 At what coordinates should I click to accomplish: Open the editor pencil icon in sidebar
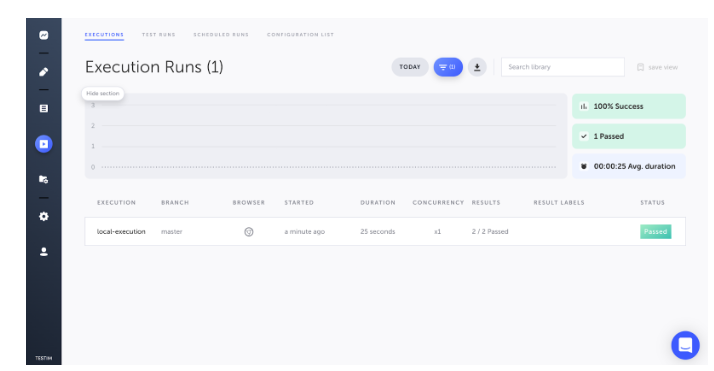click(44, 72)
